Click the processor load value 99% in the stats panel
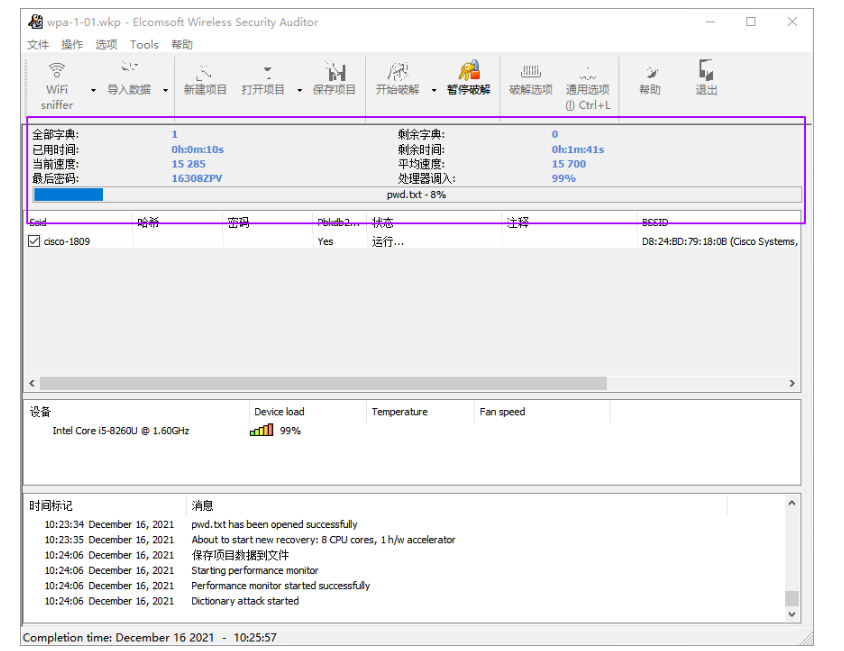 coord(564,178)
